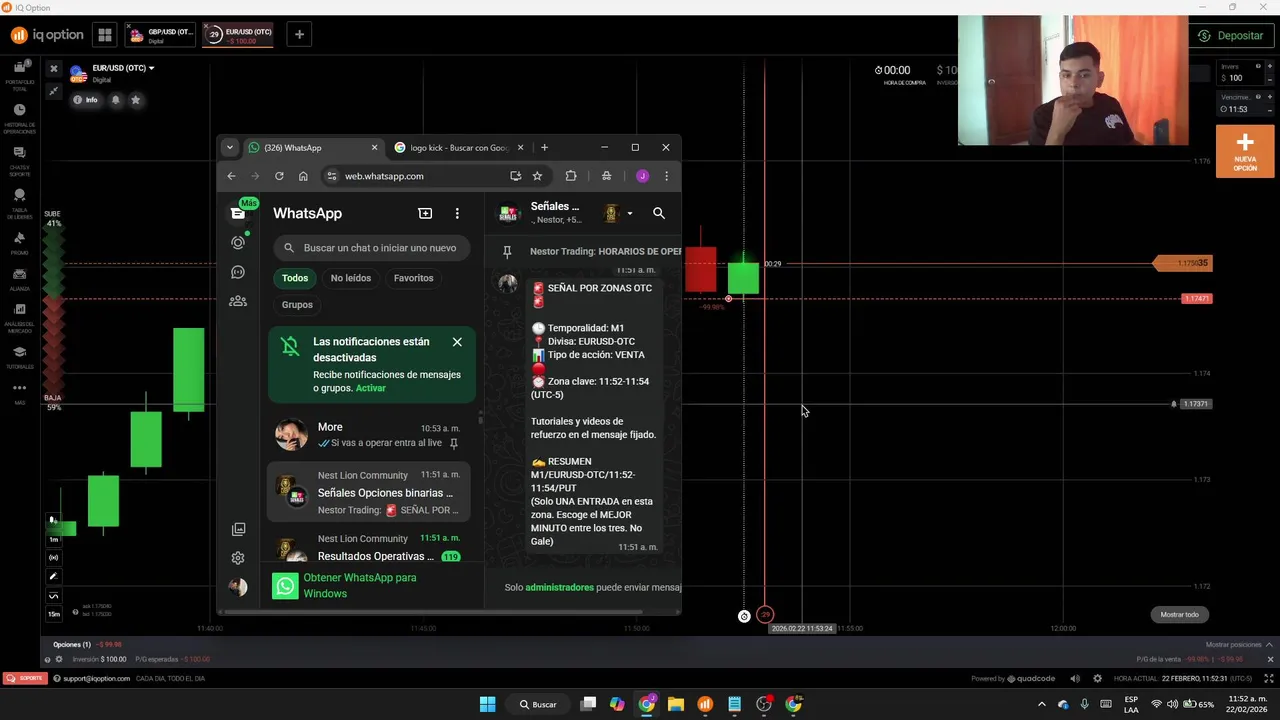
Task: Open Windows Start button
Action: (487, 704)
